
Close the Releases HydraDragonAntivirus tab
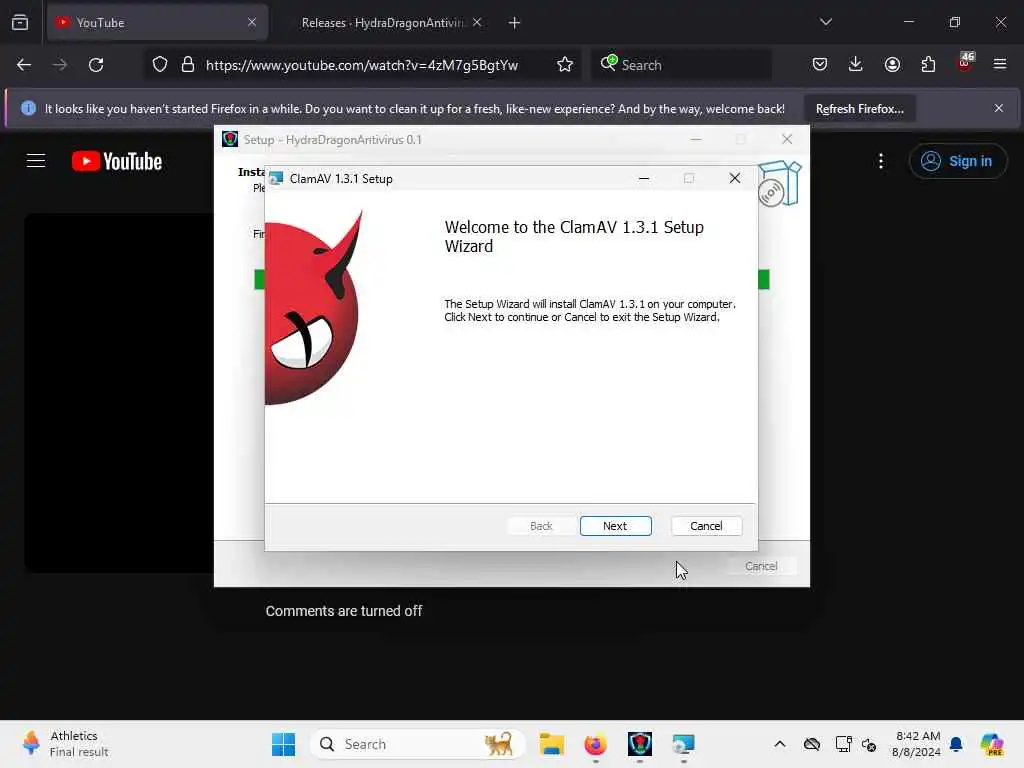pos(477,23)
